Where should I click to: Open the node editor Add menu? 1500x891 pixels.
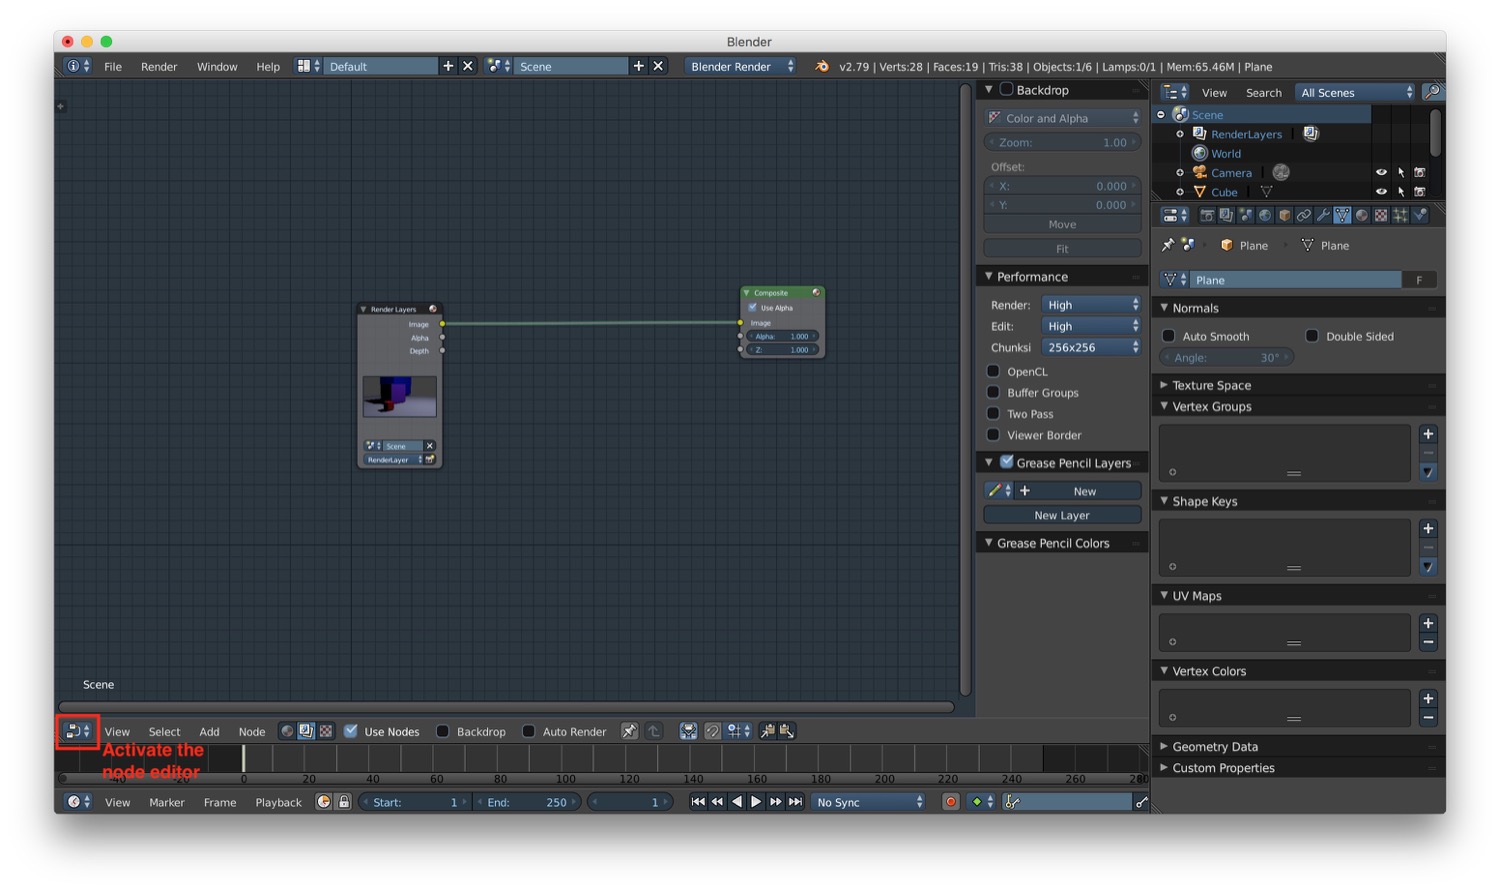pos(209,731)
